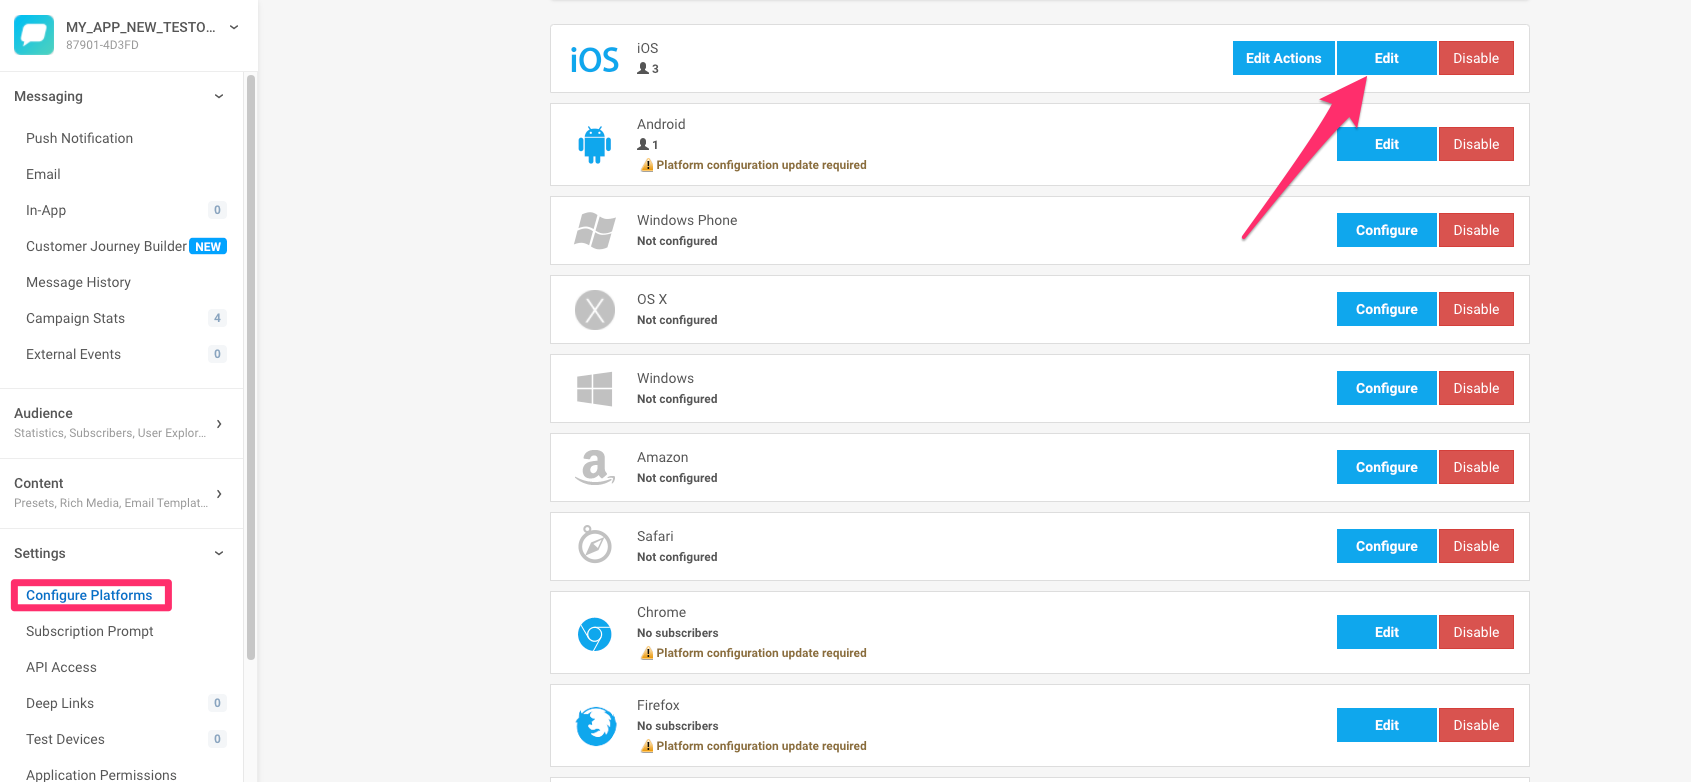1691x782 pixels.
Task: Open the app selector dropdown arrow
Action: click(x=234, y=28)
